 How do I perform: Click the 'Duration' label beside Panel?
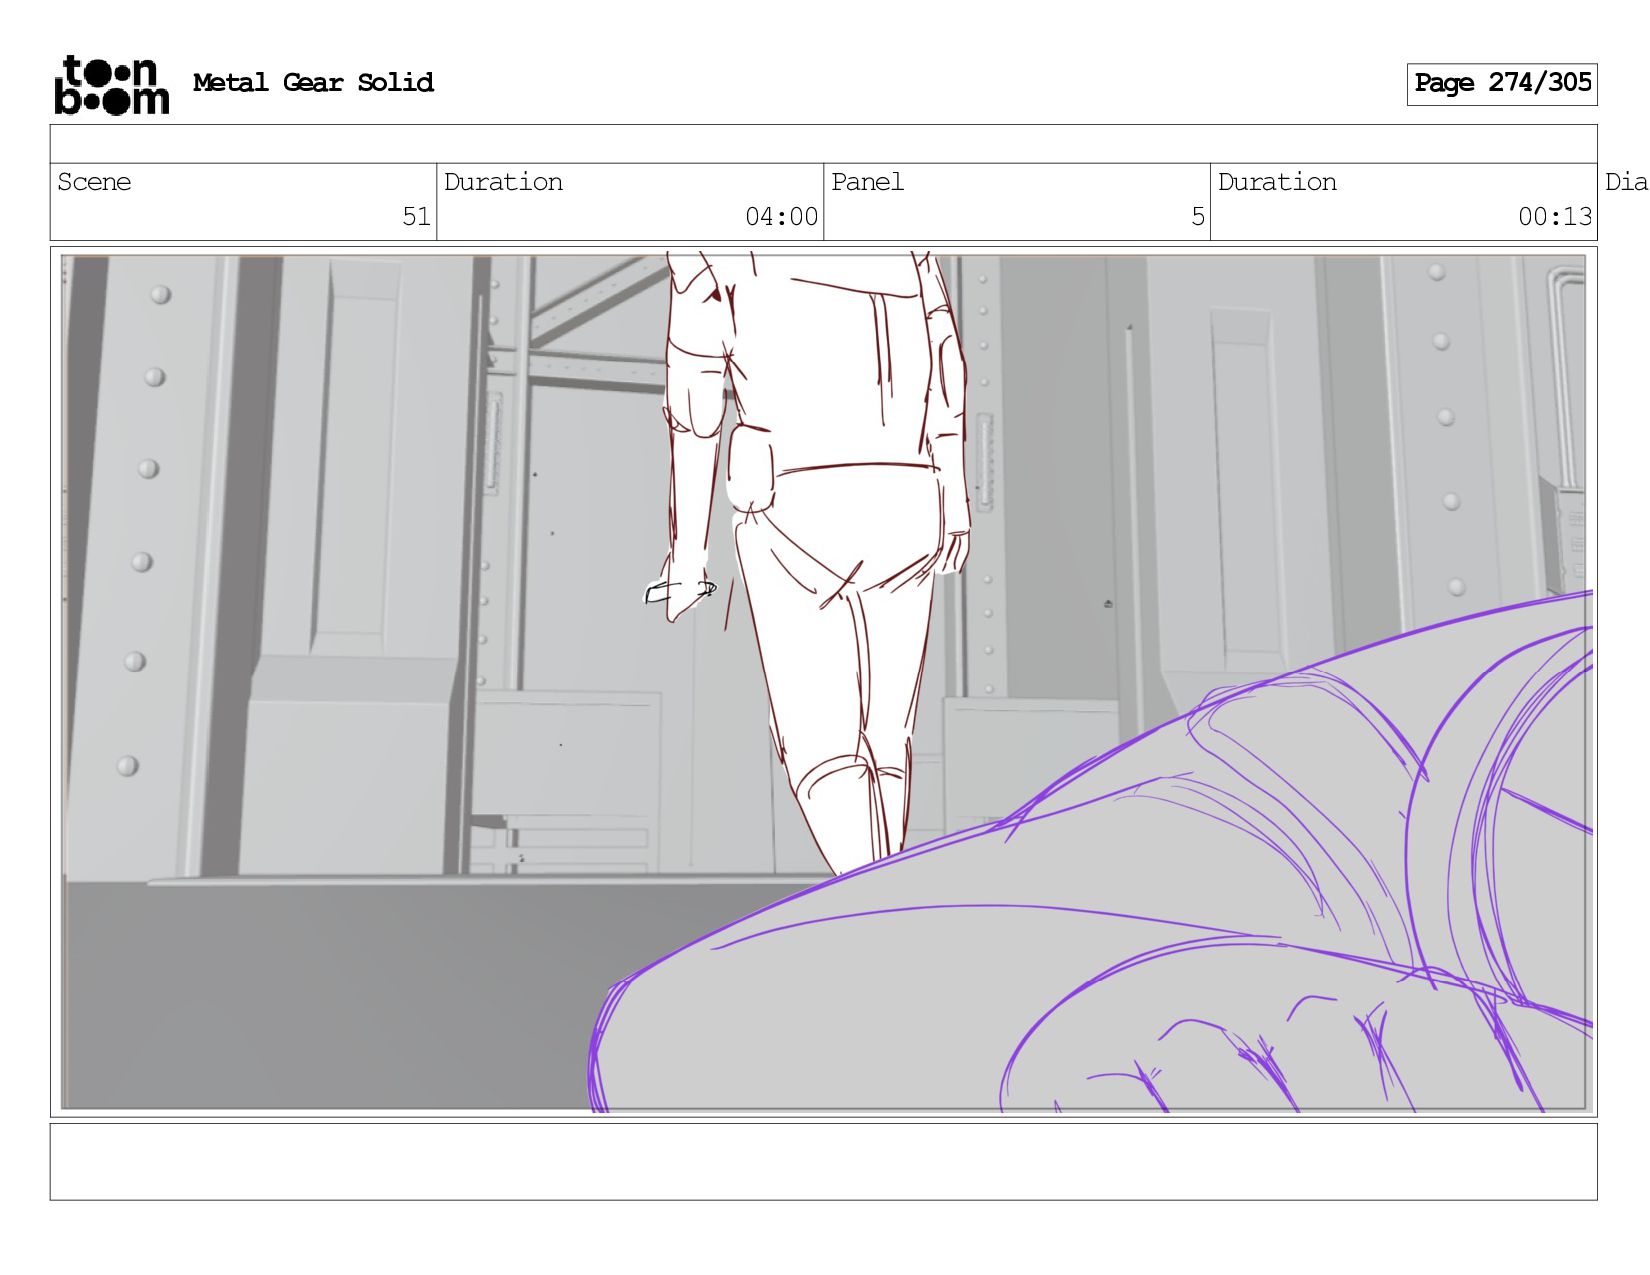click(x=1277, y=182)
